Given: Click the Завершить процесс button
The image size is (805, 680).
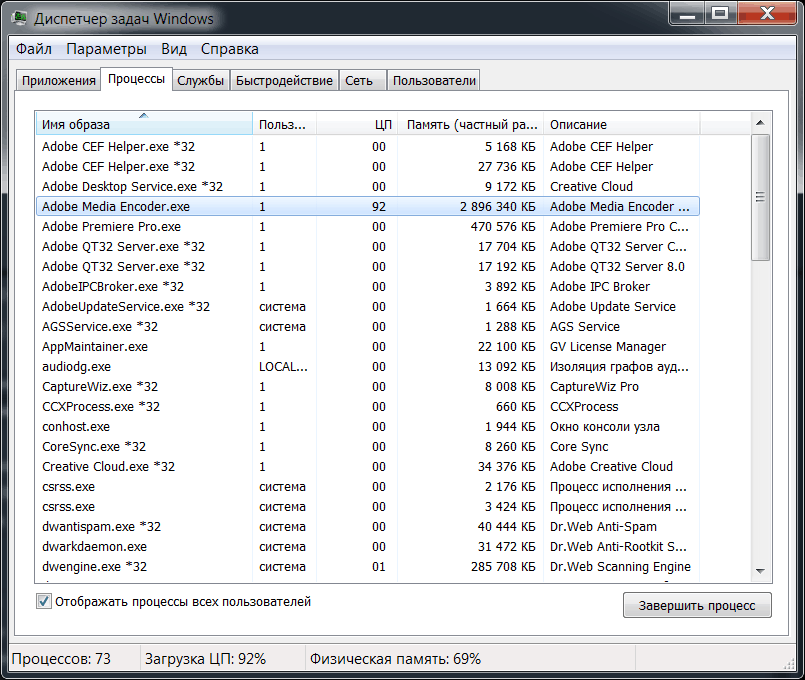Looking at the screenshot, I should coord(697,606).
